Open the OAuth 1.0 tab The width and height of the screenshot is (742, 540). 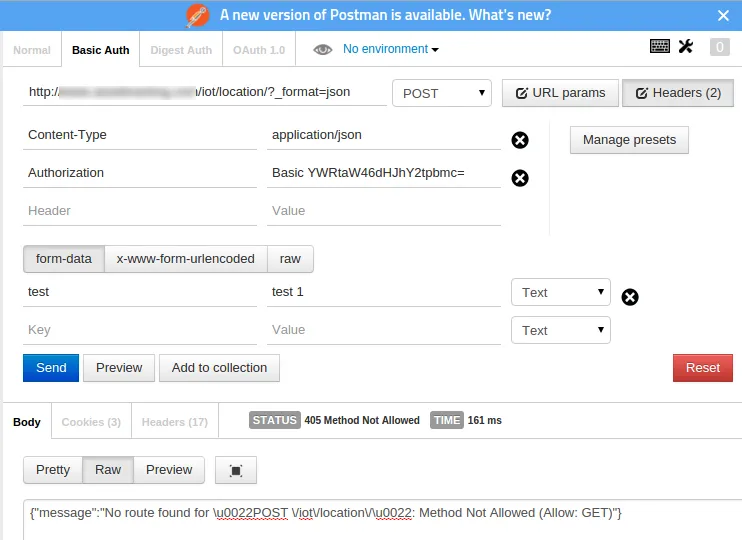[x=259, y=50]
